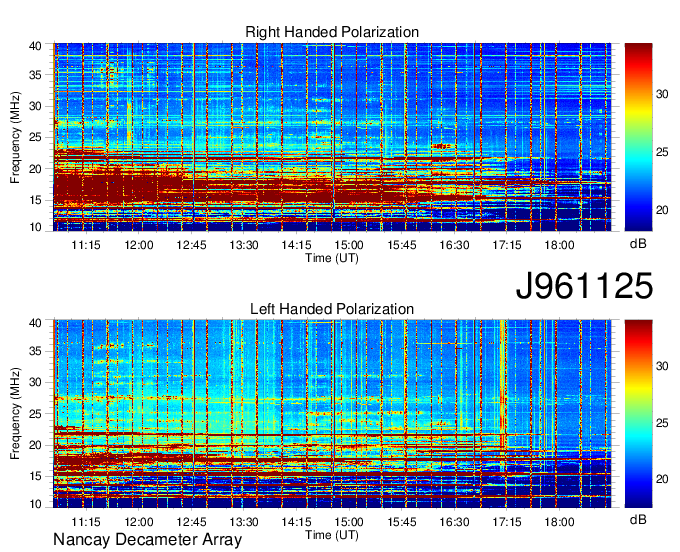Click the 10 MHz tick of Right Handed plot
The width and height of the screenshot is (680, 552).
point(36,227)
